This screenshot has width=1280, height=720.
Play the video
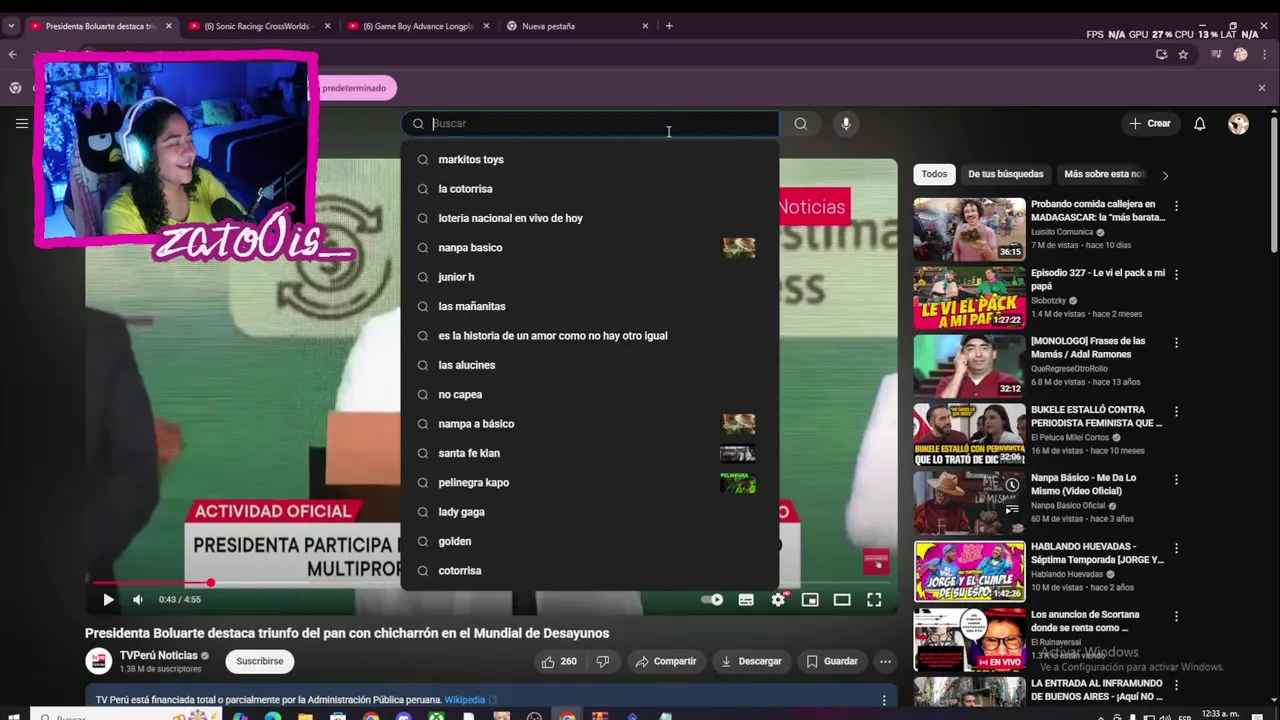pyautogui.click(x=108, y=599)
